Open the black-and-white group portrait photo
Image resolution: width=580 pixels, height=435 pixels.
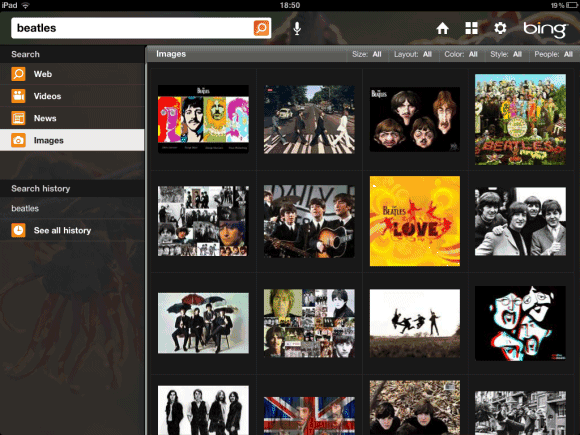pyautogui.click(x=520, y=221)
